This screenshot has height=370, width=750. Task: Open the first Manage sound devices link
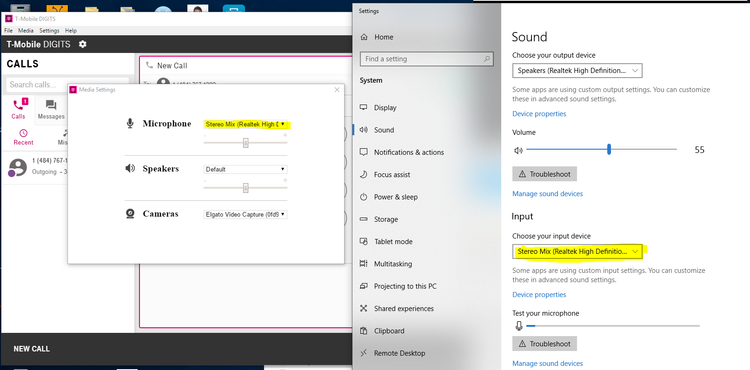click(548, 194)
